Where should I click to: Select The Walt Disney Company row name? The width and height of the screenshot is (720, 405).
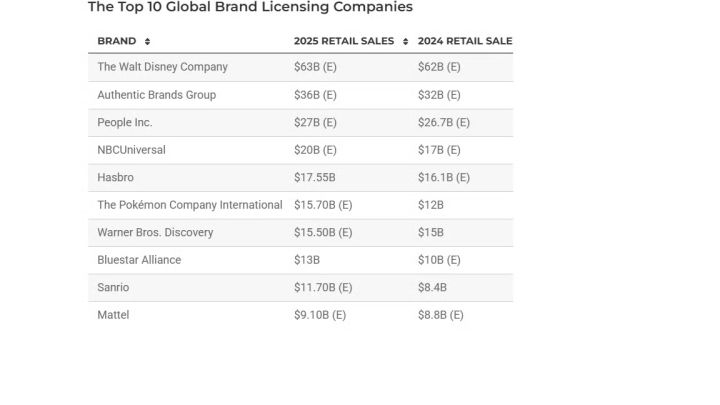tap(163, 67)
